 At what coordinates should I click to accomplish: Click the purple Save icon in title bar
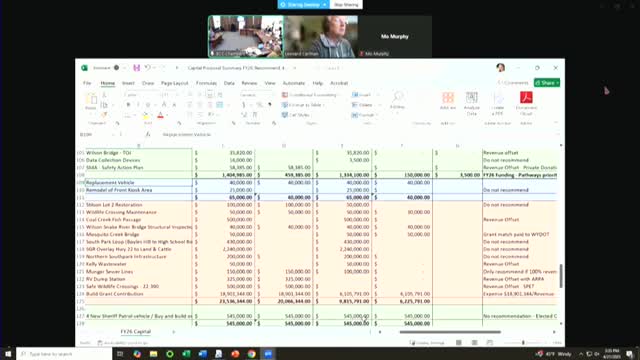pyautogui.click(x=136, y=68)
